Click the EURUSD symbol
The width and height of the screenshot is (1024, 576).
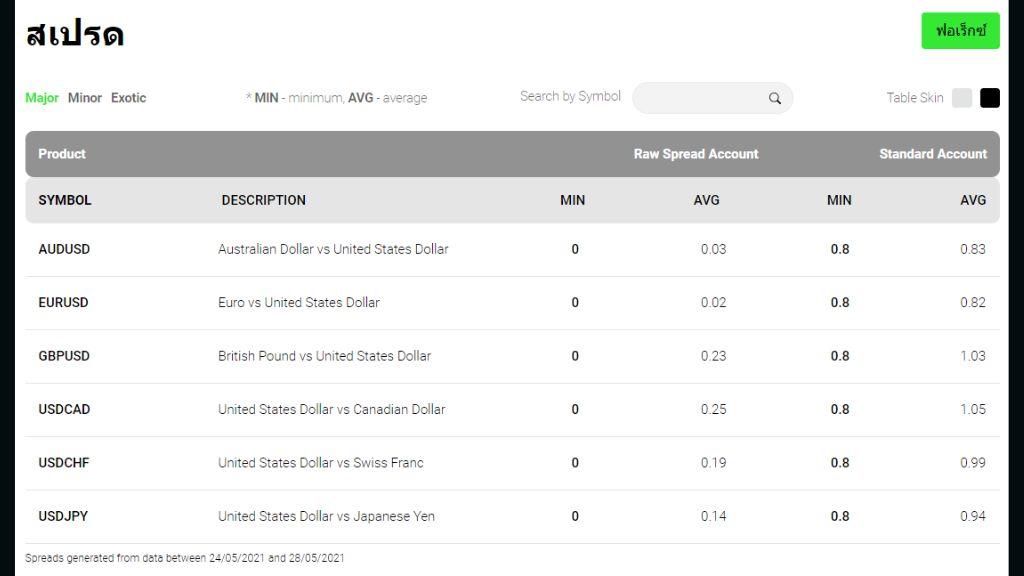click(x=63, y=302)
